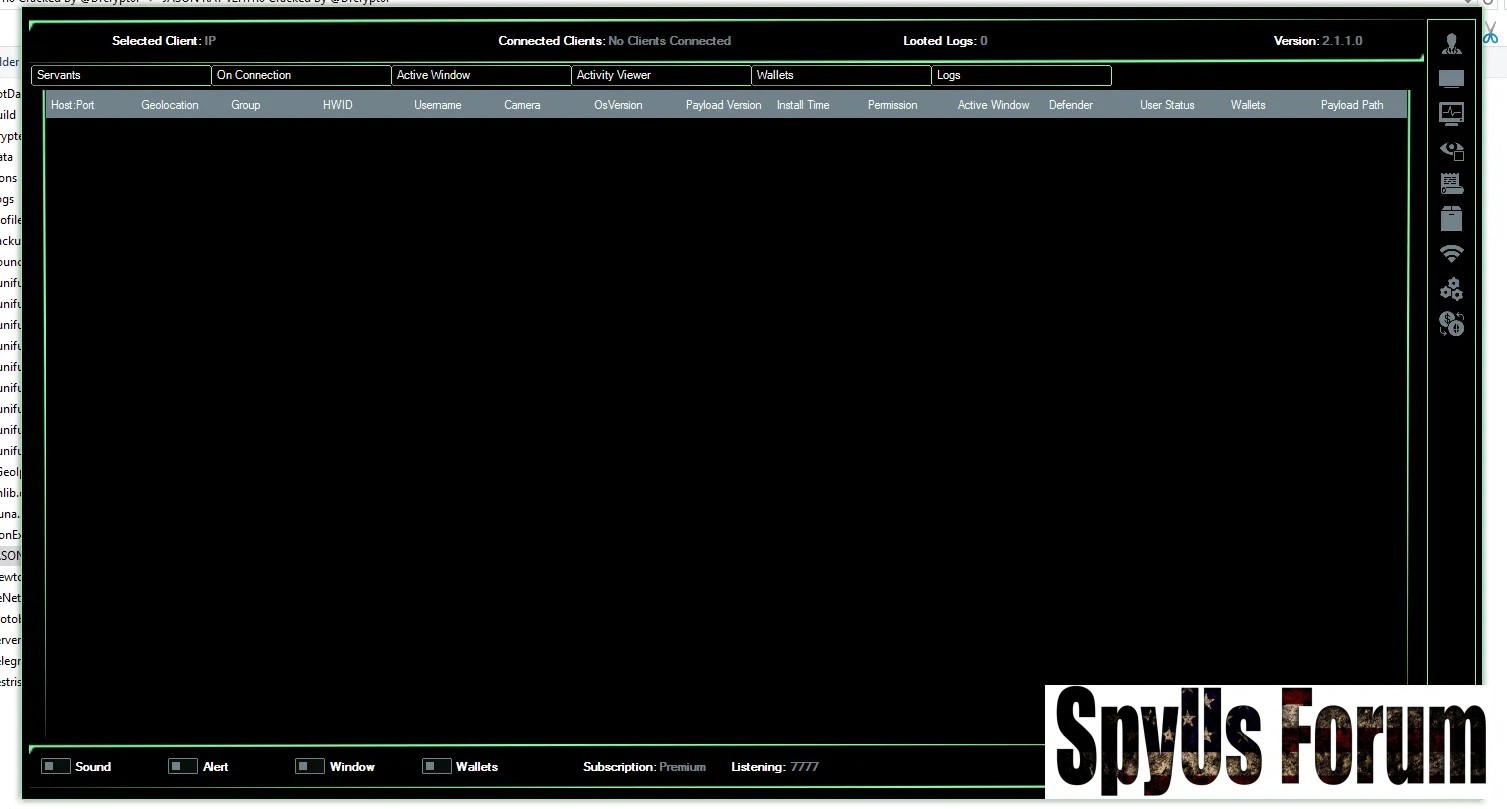Click the Wi-Fi signal icon in sidebar
Viewport: 1507px width, 809px height.
(x=1451, y=254)
